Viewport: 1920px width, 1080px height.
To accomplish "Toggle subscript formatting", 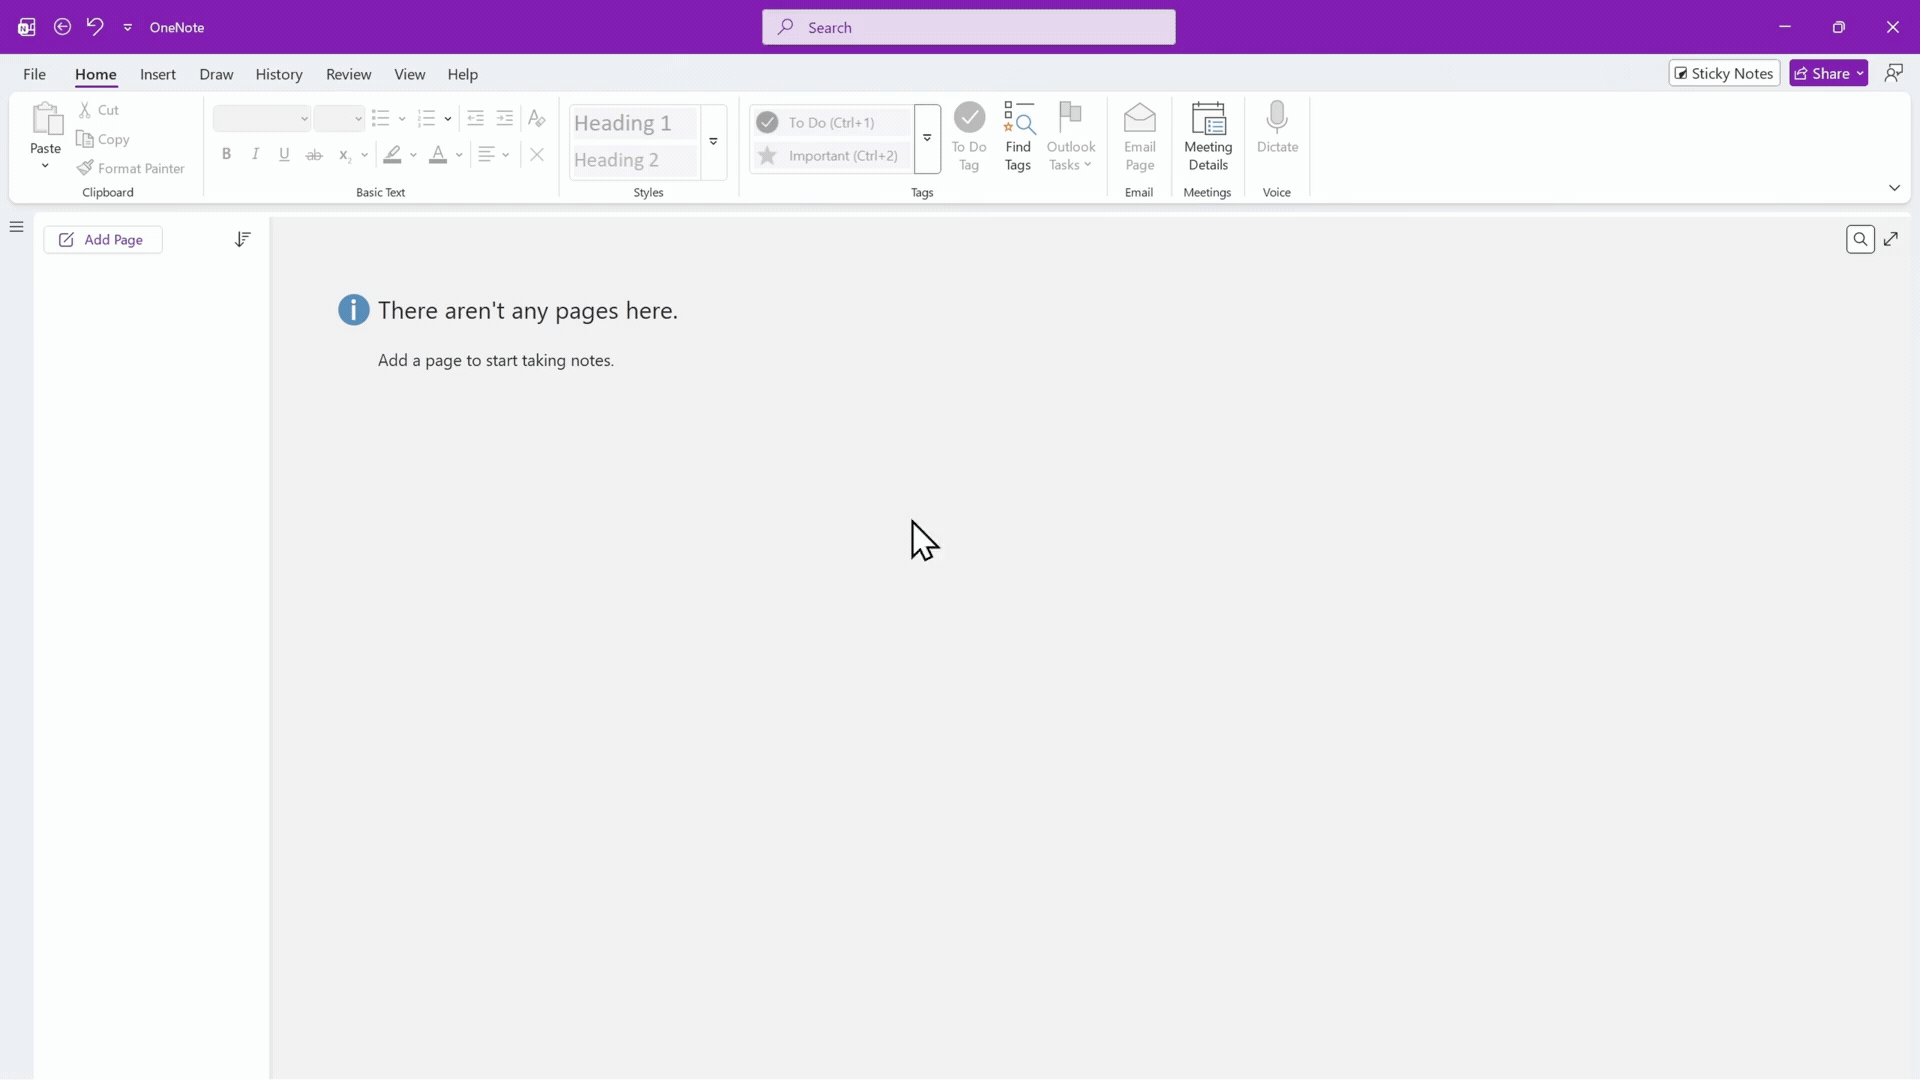I will click(345, 154).
